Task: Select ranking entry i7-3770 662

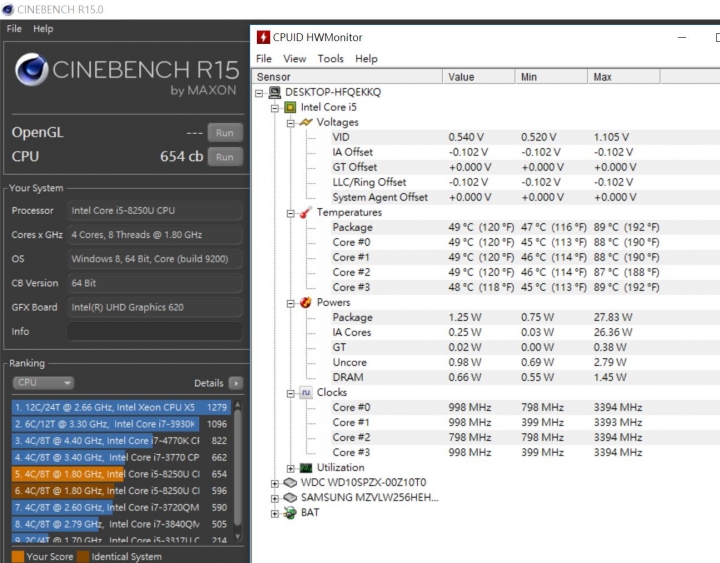Action: pyautogui.click(x=120, y=457)
